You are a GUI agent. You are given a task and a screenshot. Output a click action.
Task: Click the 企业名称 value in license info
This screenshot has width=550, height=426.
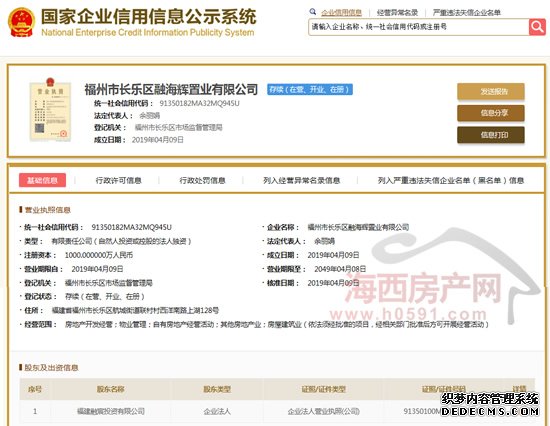pos(358,227)
